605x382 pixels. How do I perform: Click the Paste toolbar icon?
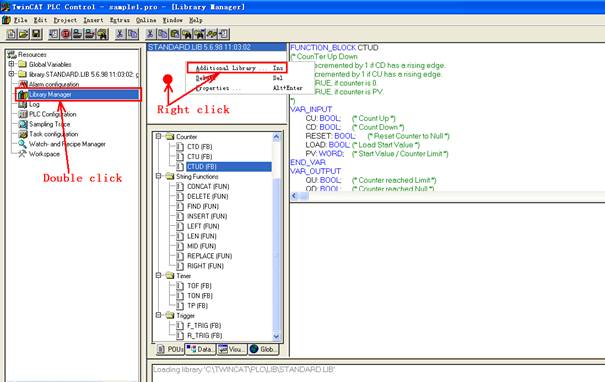(175, 34)
